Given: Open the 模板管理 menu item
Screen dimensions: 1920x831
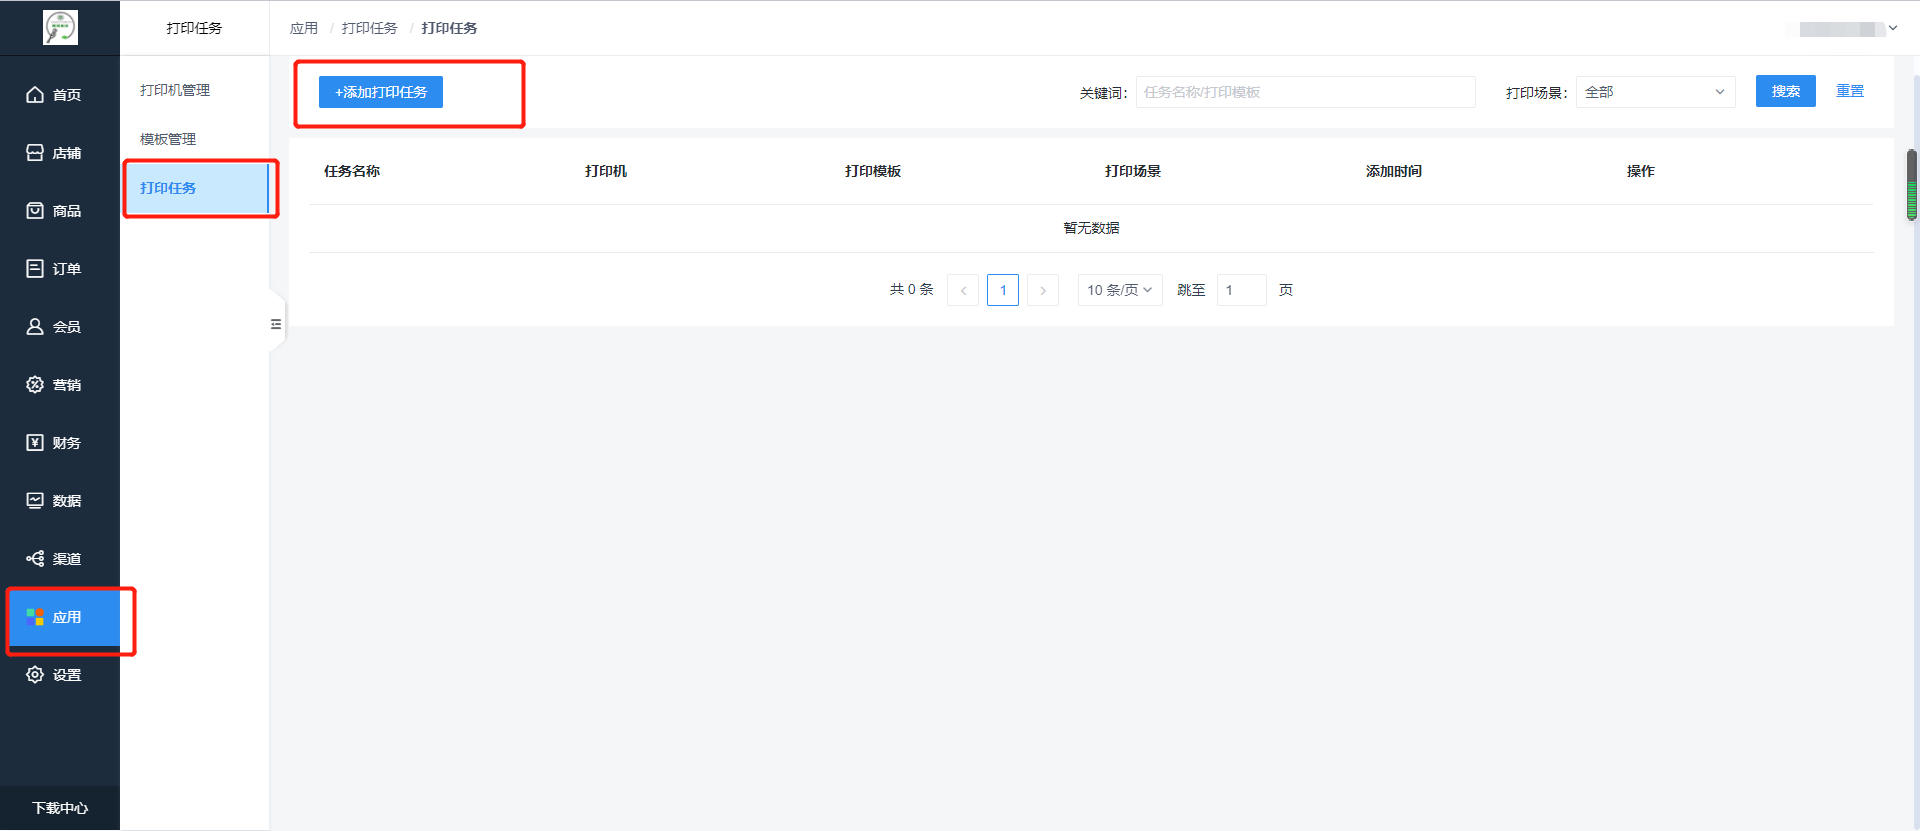Looking at the screenshot, I should pos(168,139).
